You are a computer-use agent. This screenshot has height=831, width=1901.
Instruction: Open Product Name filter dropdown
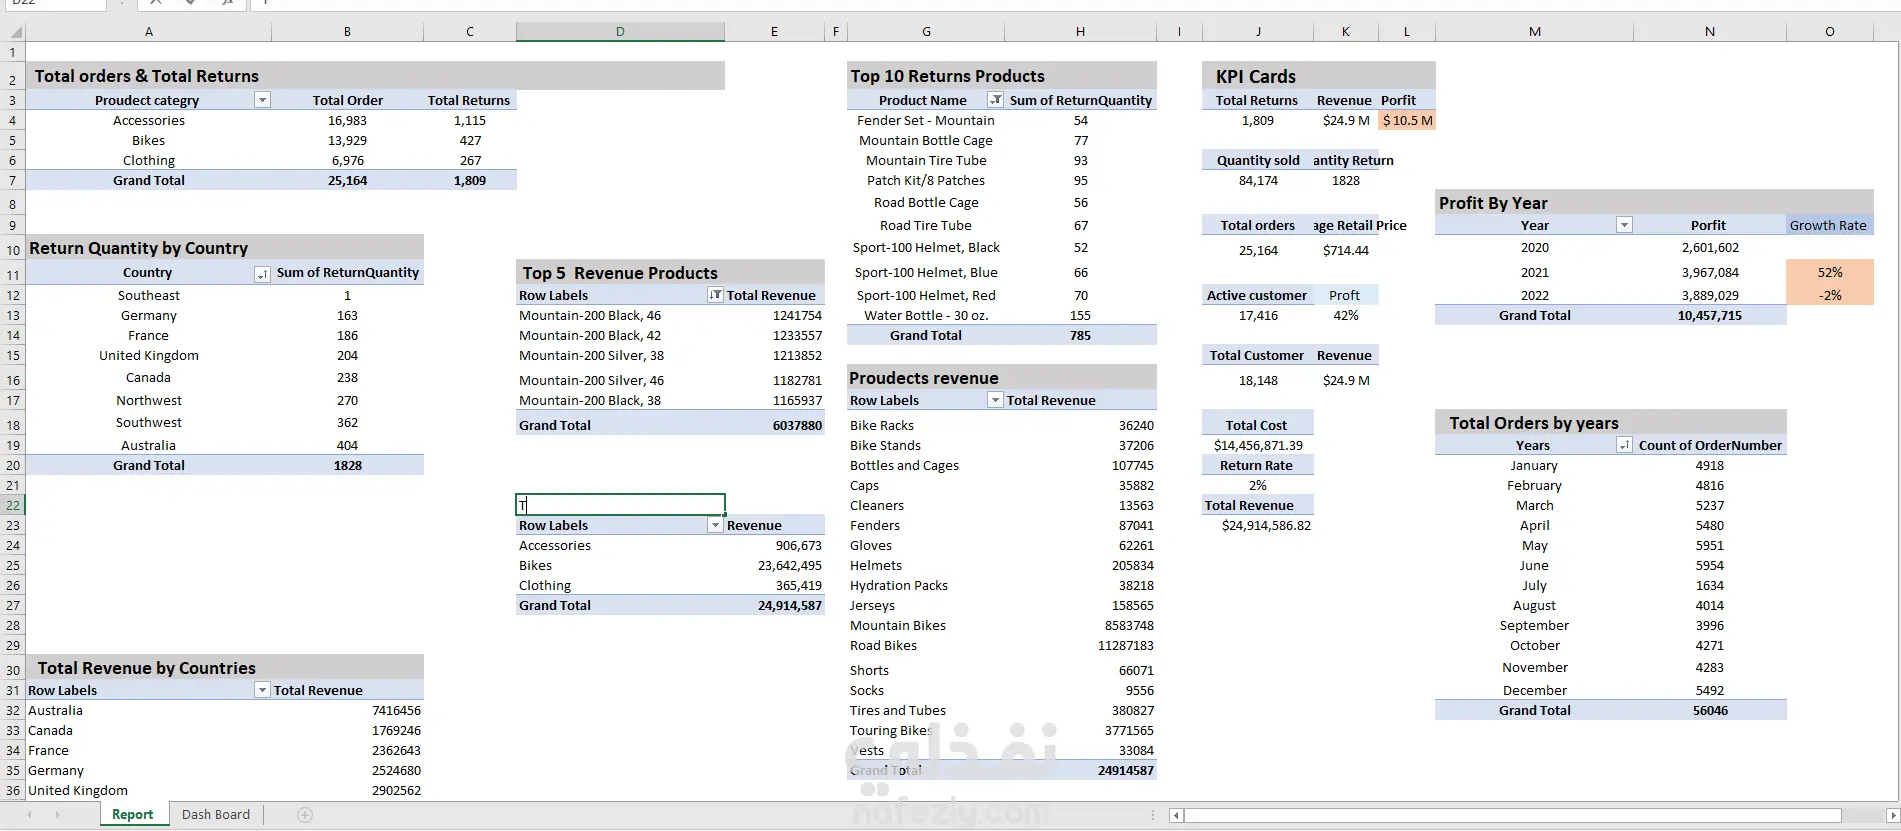coord(995,100)
